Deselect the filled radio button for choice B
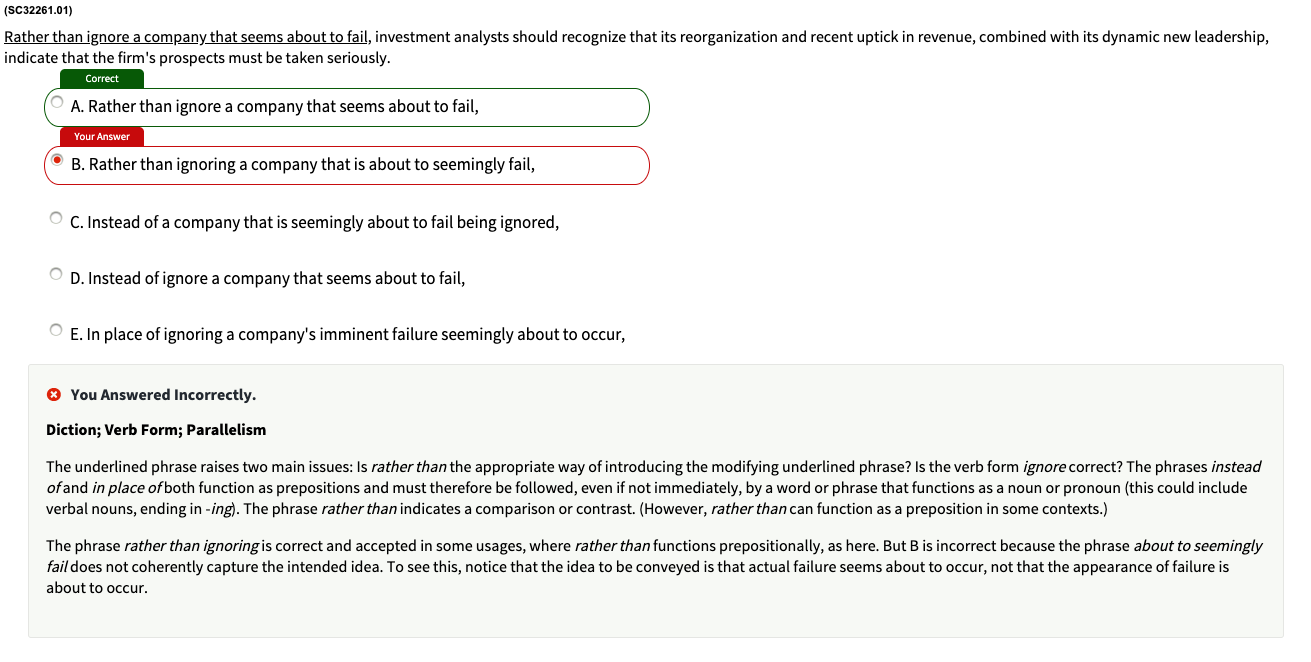 tap(56, 161)
